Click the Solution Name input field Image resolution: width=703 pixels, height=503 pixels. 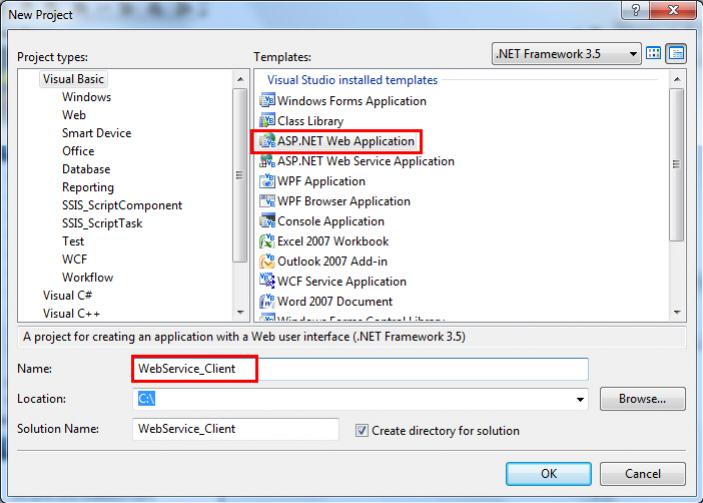click(236, 429)
